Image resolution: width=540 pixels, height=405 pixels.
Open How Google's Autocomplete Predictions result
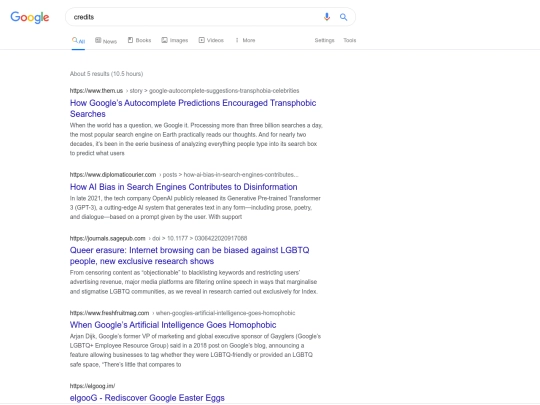tap(193, 108)
